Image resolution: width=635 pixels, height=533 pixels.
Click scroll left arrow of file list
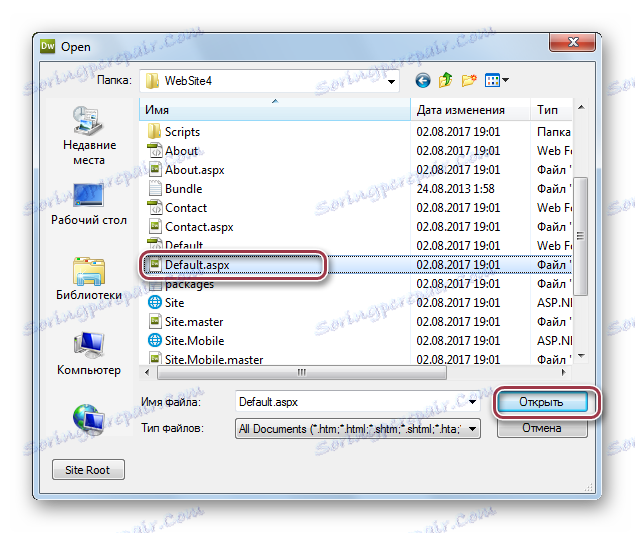pos(147,372)
